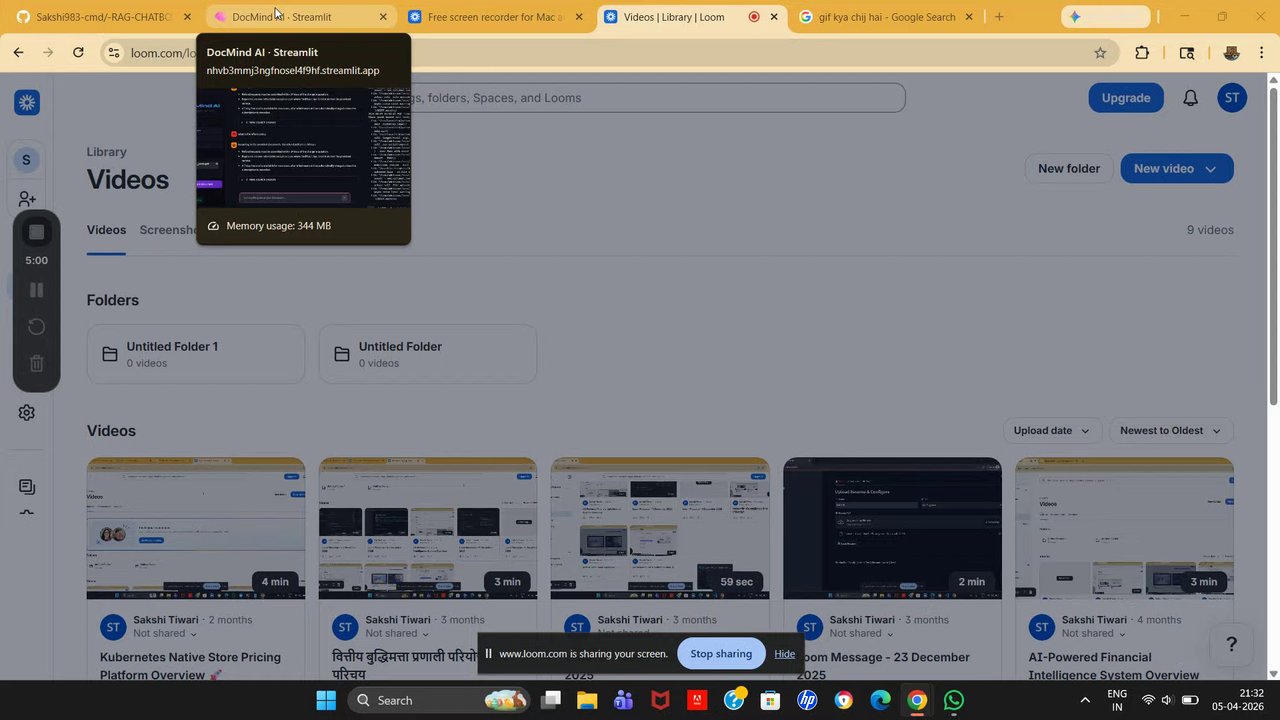Image resolution: width=1280 pixels, height=720 pixels.
Task: Open WhatsApp from the taskbar
Action: coord(954,700)
